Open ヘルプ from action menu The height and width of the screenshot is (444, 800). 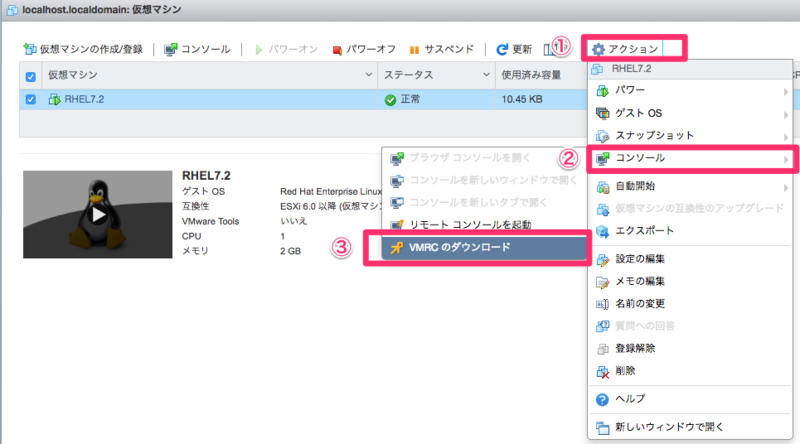click(690, 399)
